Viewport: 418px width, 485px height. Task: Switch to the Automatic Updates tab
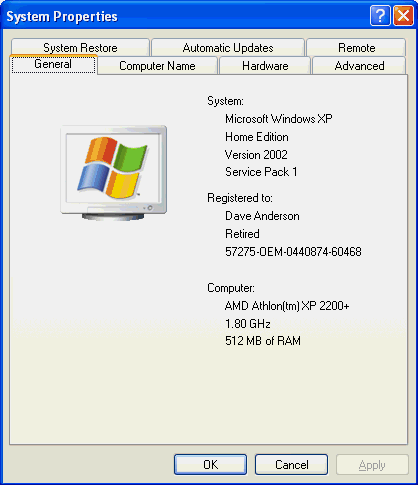(228, 47)
